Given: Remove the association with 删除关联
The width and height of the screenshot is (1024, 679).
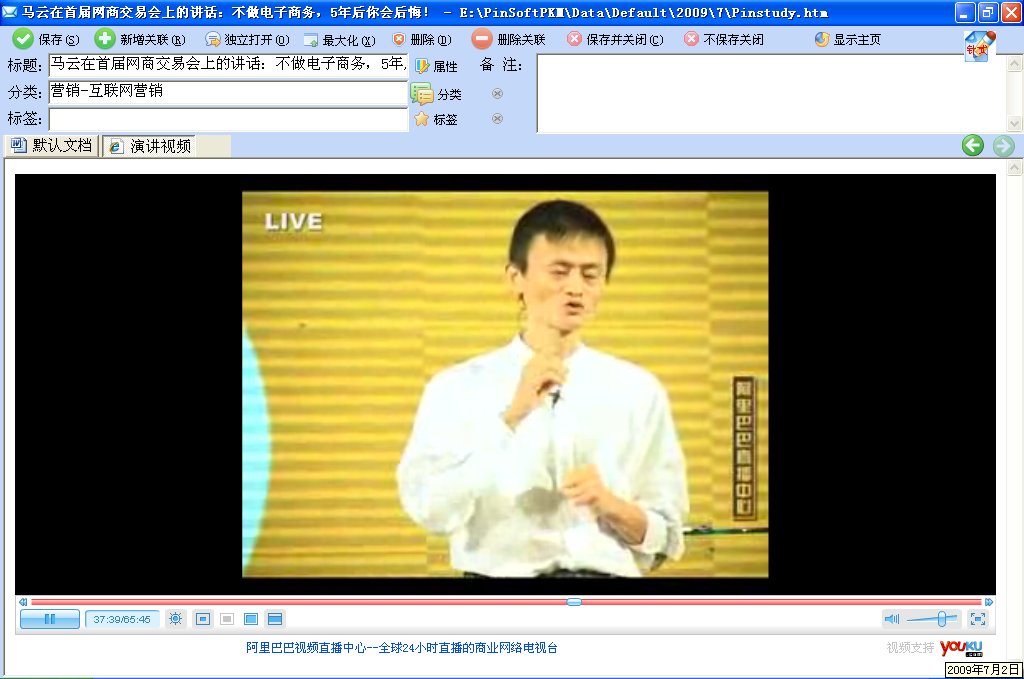Looking at the screenshot, I should tap(509, 40).
